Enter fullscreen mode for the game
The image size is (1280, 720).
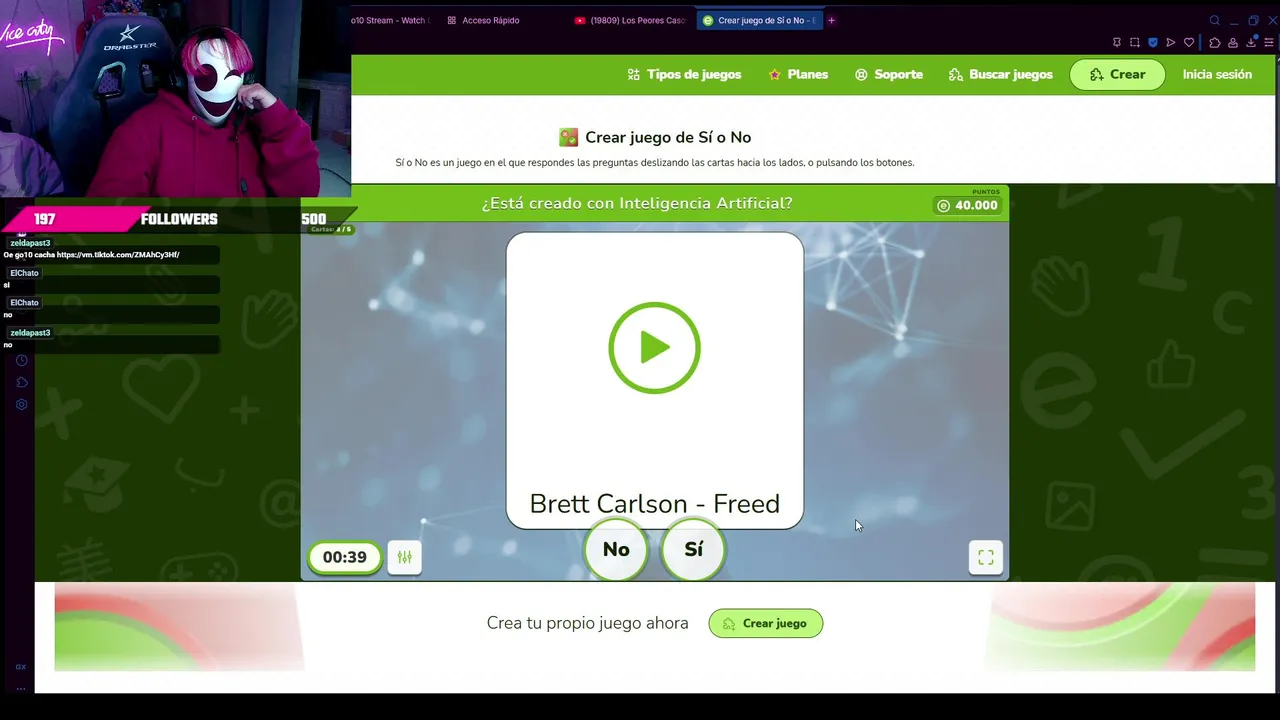click(986, 557)
